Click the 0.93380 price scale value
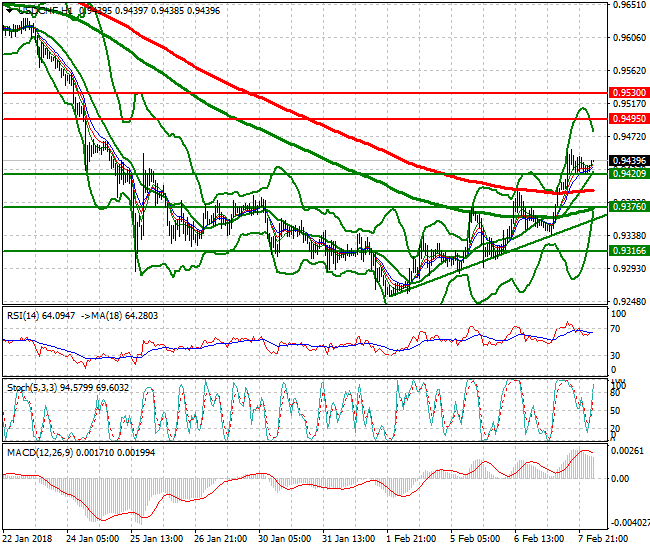650x550 pixels. pyautogui.click(x=629, y=236)
